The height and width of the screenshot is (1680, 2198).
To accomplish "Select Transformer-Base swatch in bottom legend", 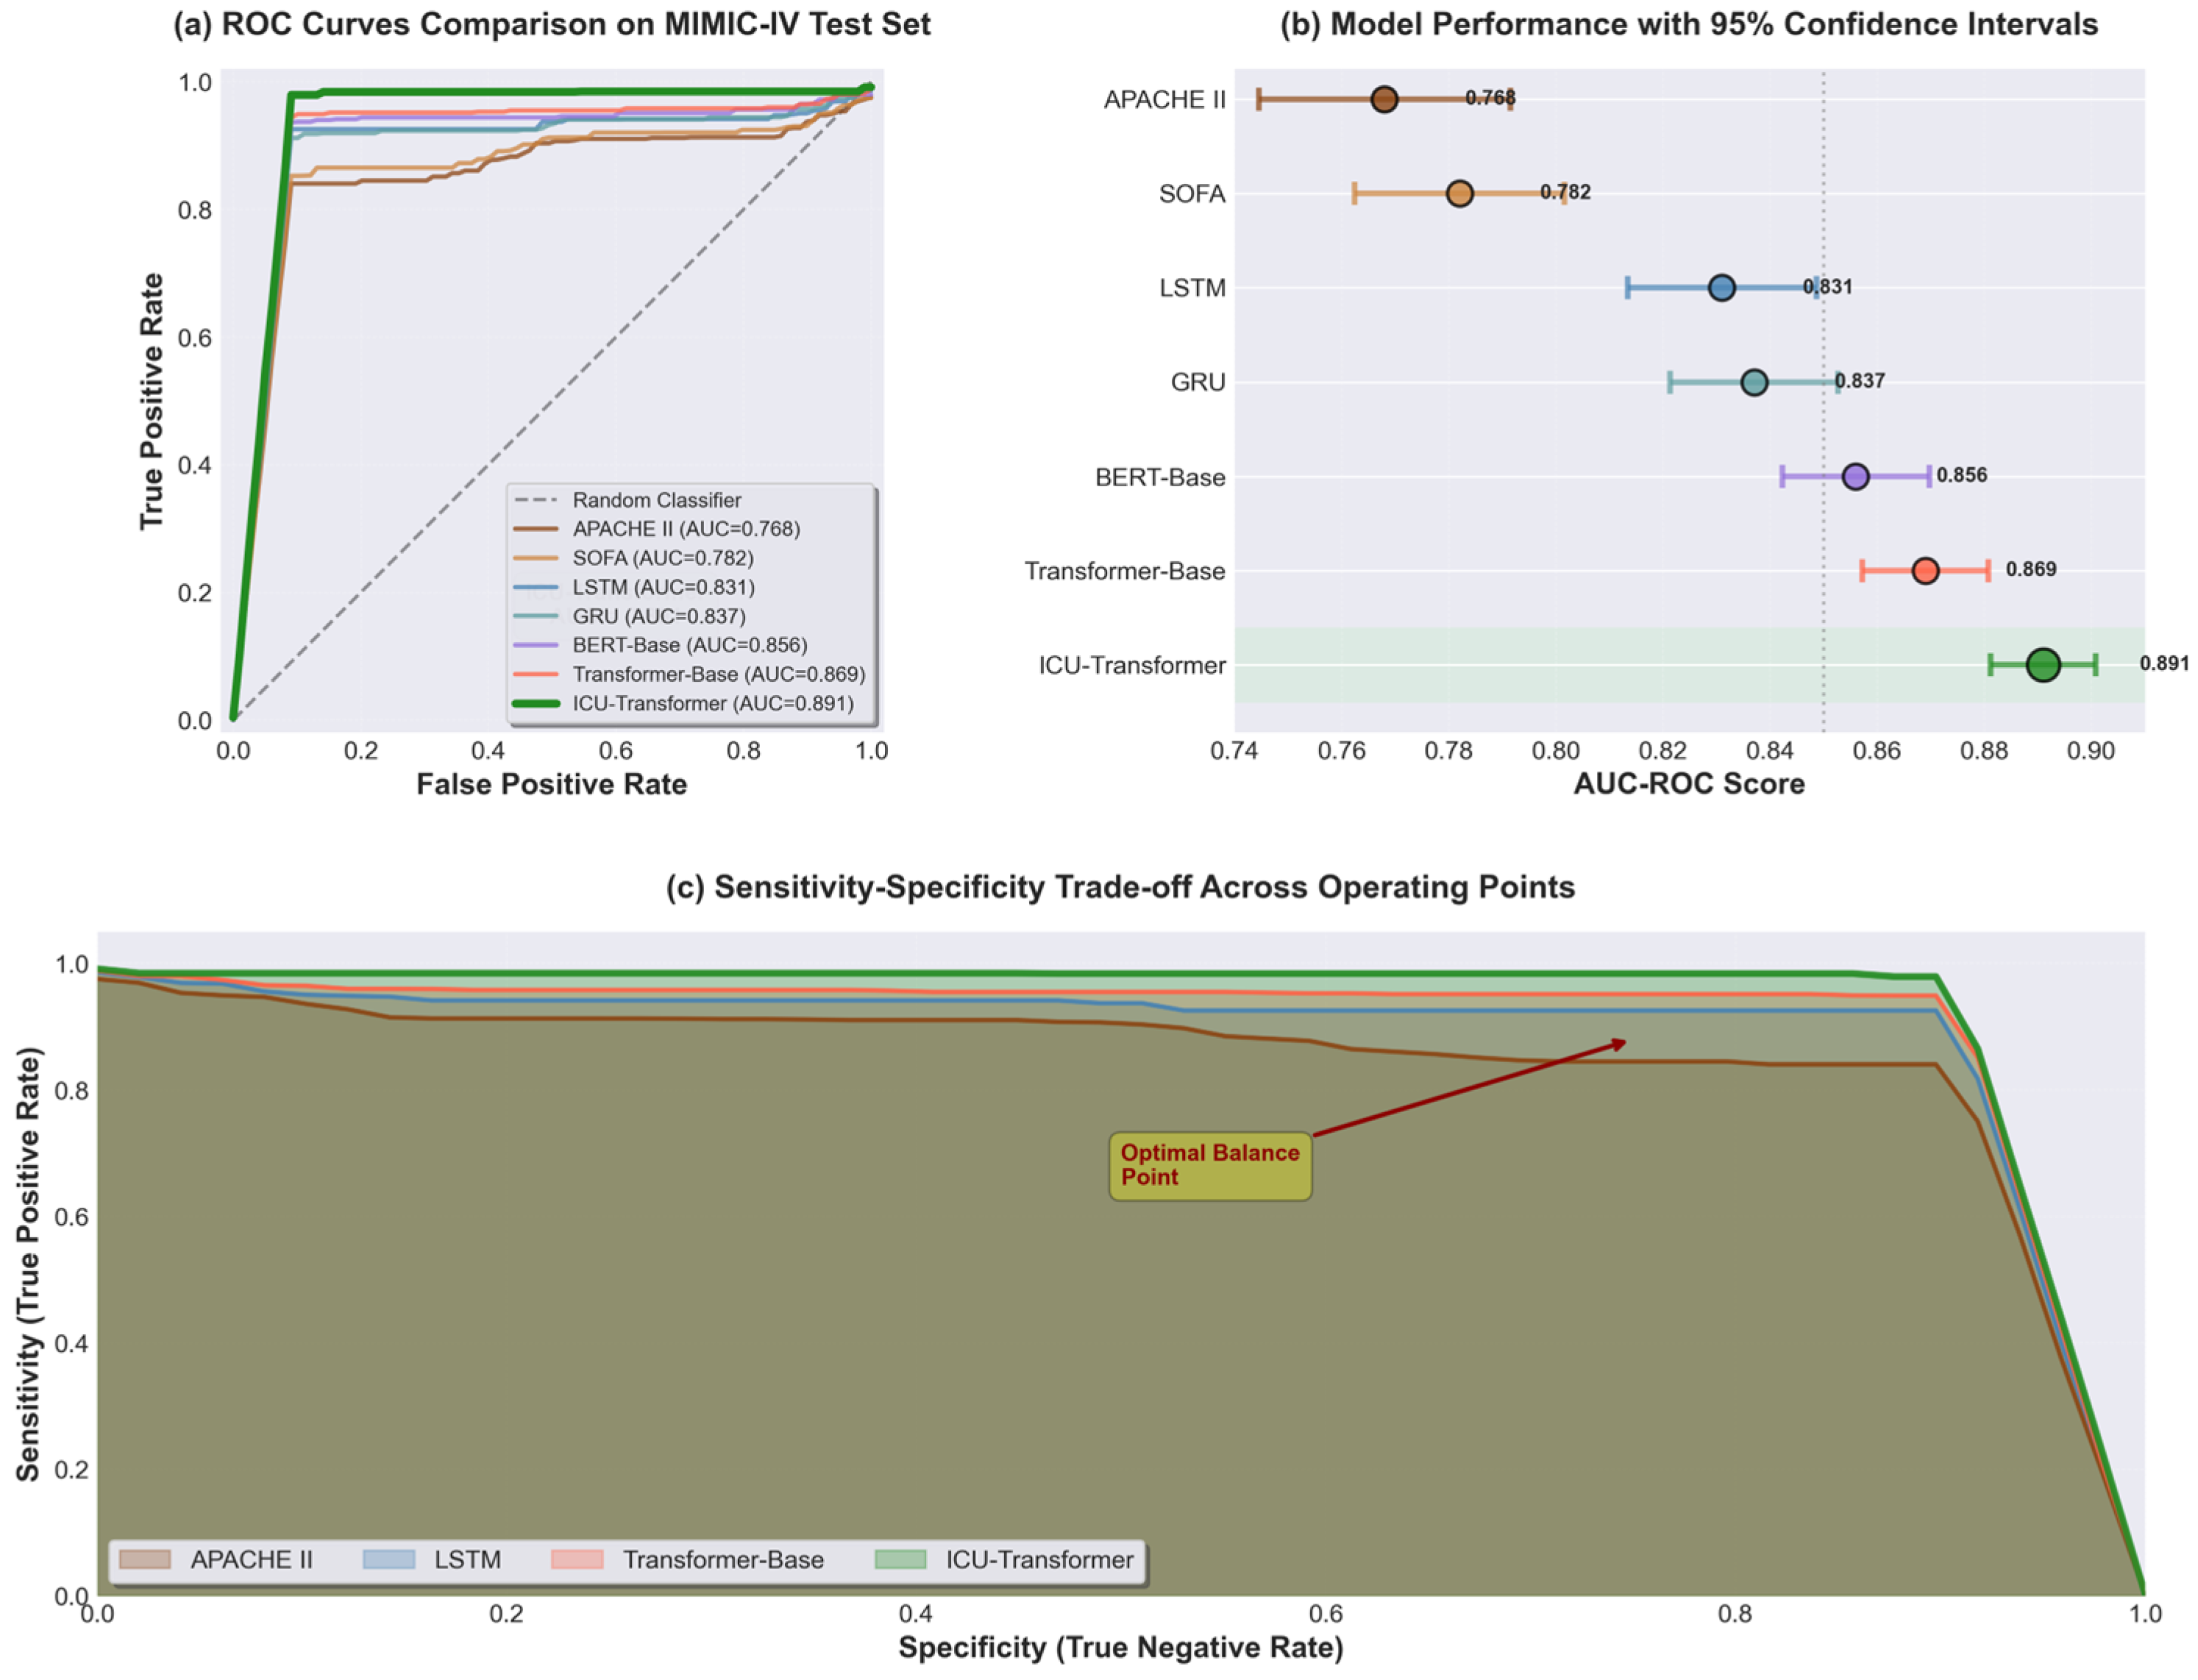I will point(577,1559).
